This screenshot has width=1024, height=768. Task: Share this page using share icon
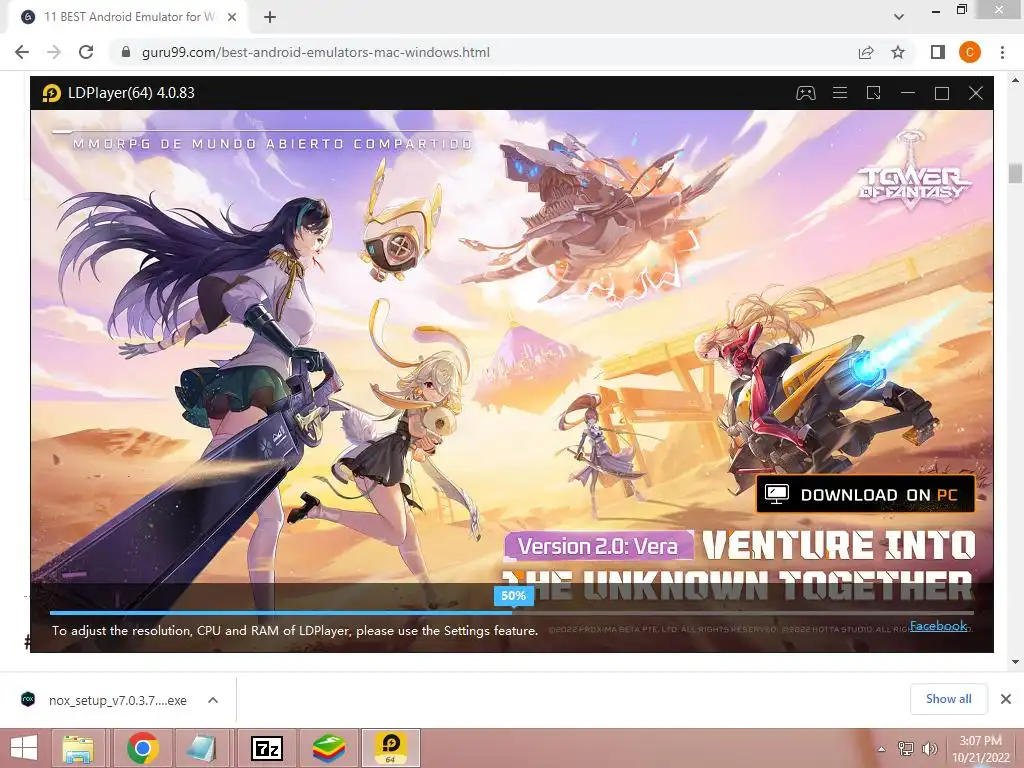click(x=866, y=52)
